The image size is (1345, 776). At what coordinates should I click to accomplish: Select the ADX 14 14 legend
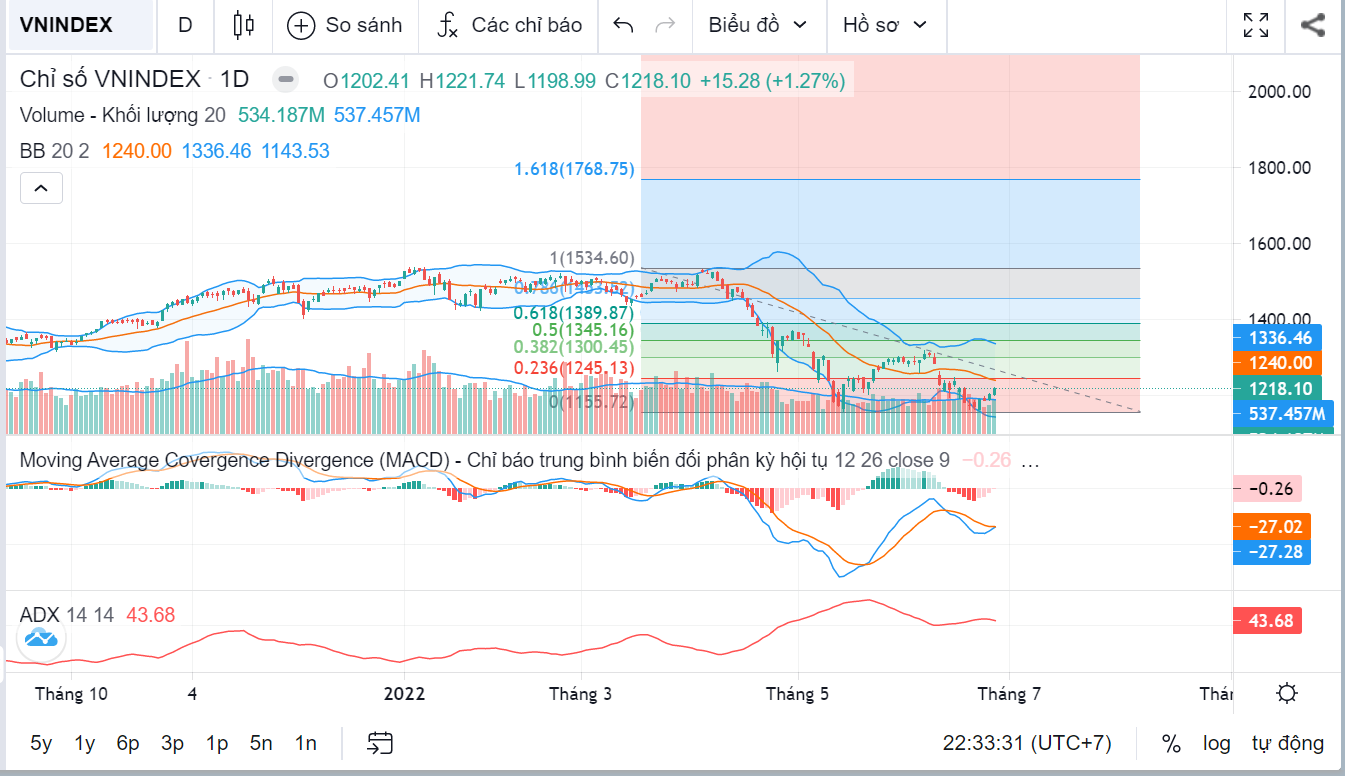pos(67,614)
